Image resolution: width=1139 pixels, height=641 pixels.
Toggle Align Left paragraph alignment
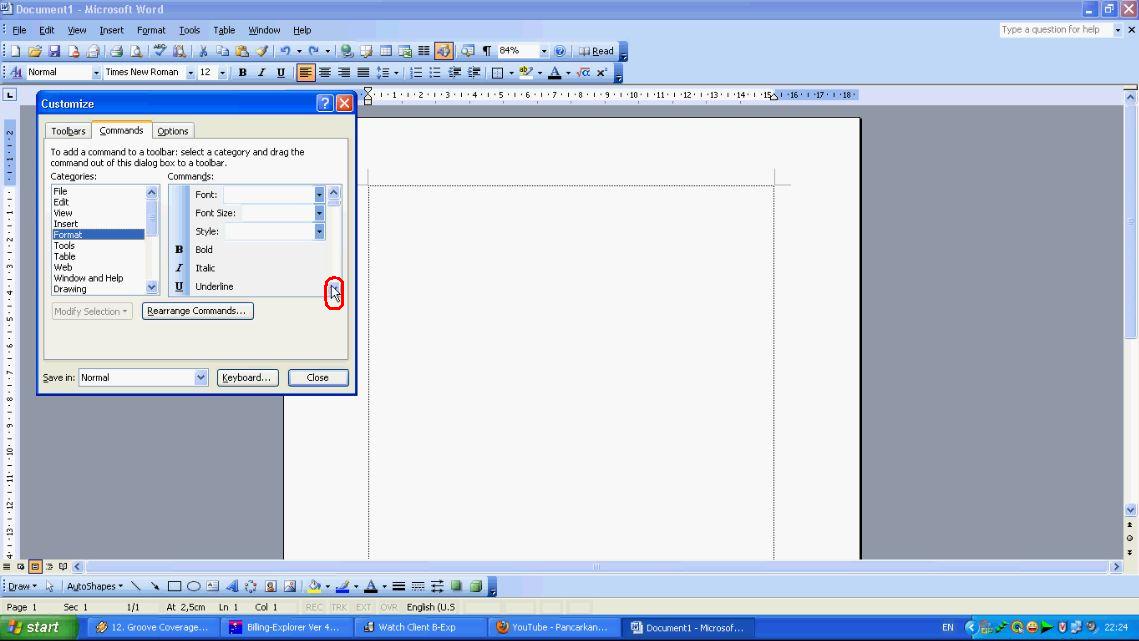[306, 72]
